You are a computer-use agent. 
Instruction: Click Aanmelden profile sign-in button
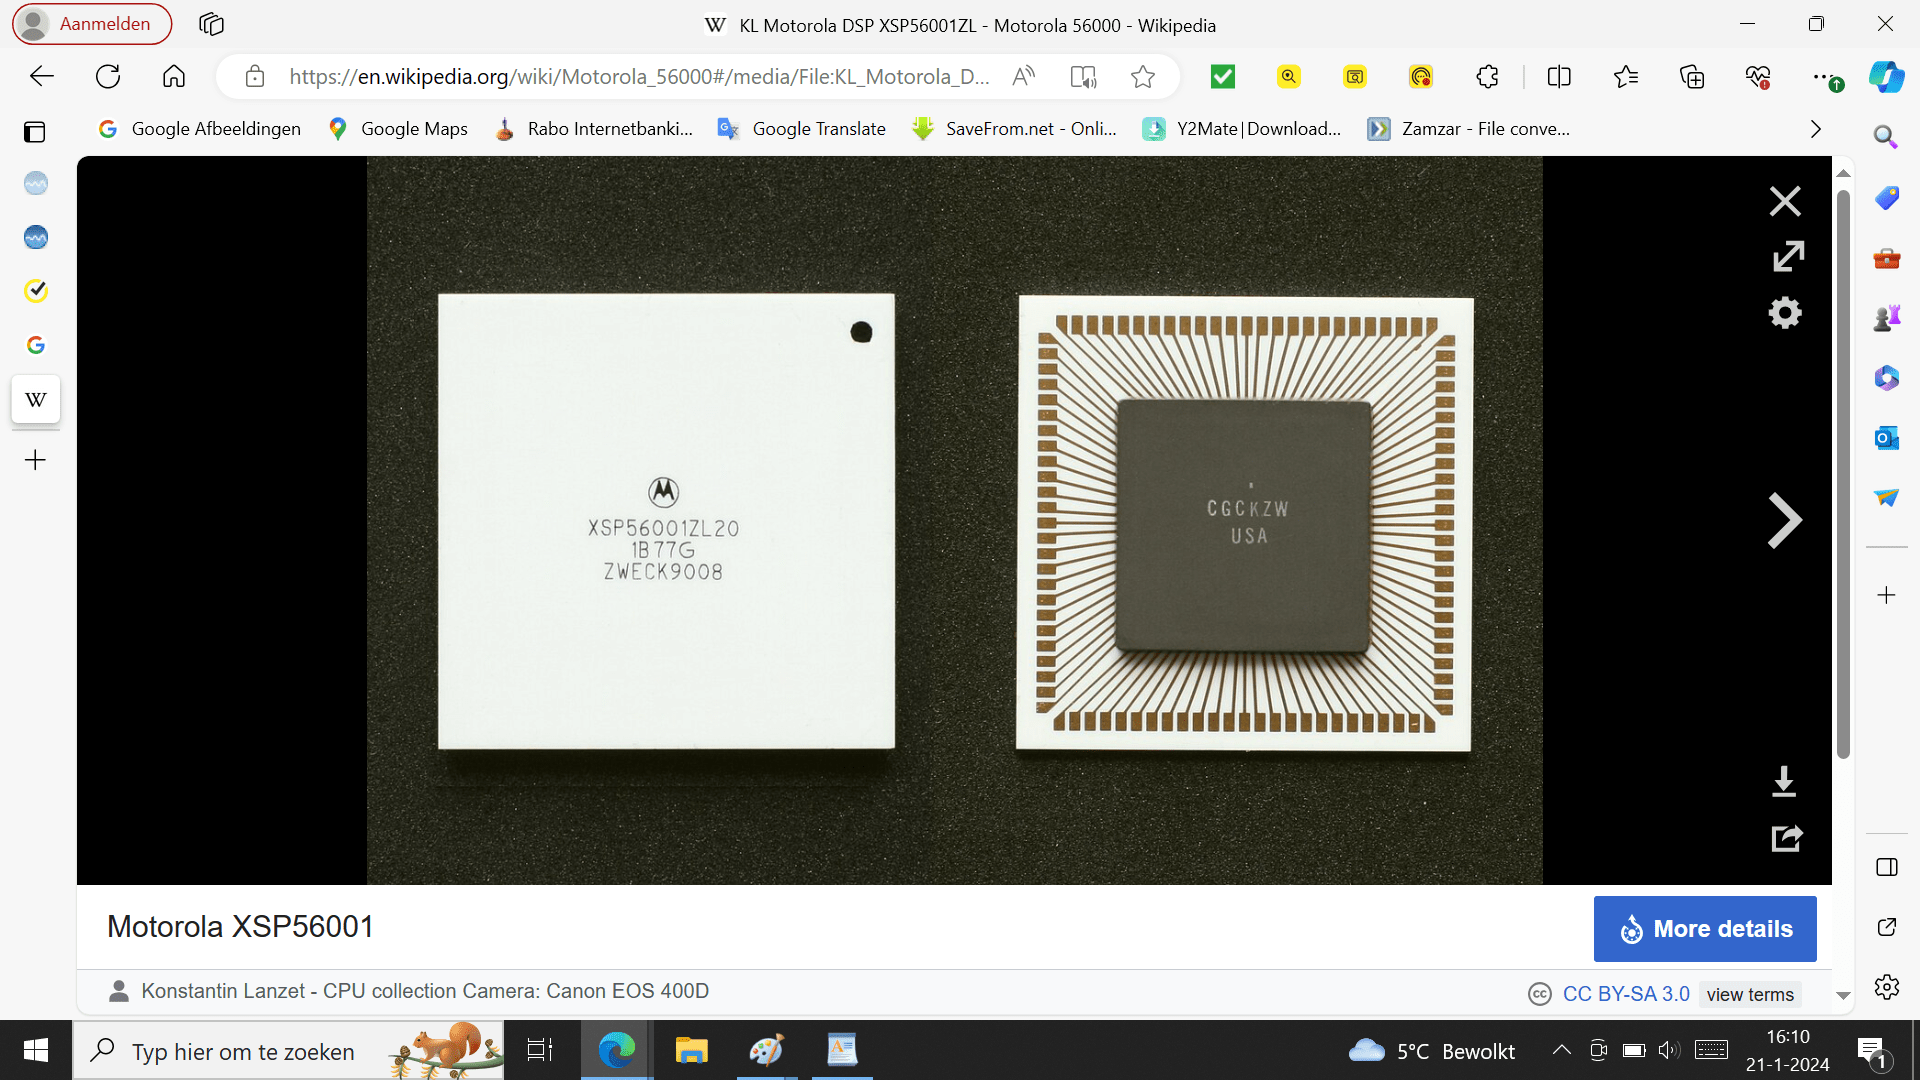[x=92, y=24]
